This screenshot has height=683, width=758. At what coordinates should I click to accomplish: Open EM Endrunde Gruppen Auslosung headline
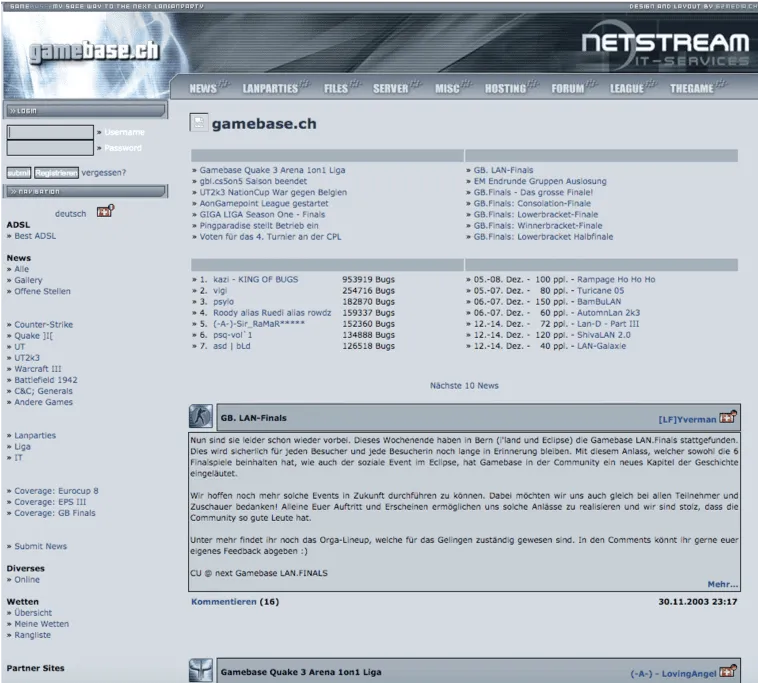(540, 181)
